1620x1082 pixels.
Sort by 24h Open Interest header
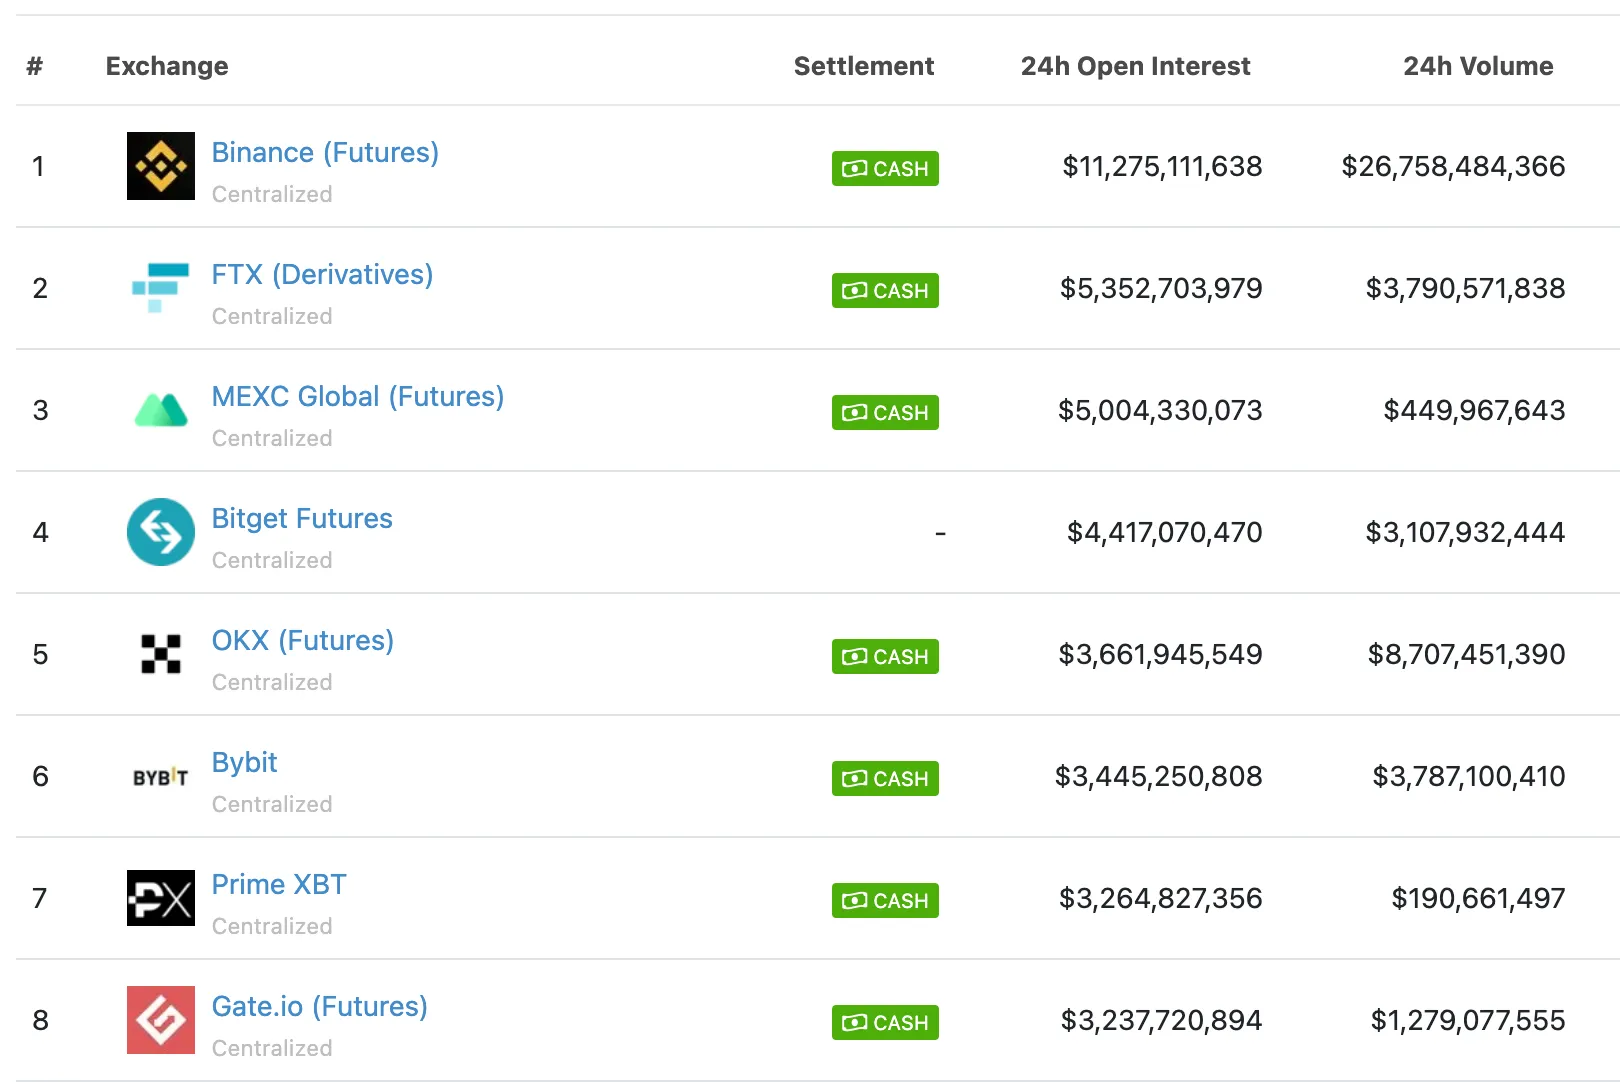pos(1135,66)
